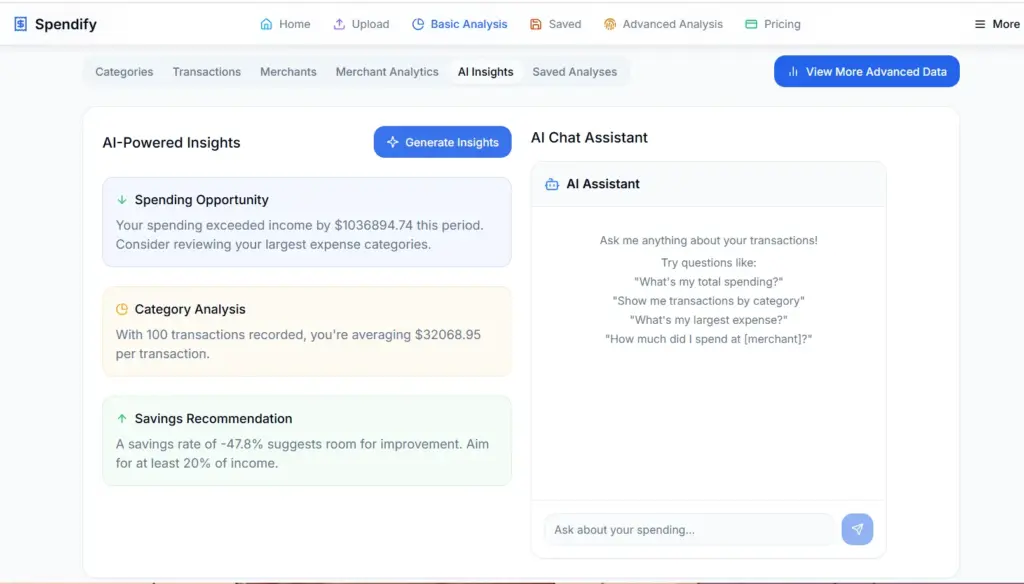
Task: Expand the Category Analysis insight card
Action: pyautogui.click(x=306, y=330)
